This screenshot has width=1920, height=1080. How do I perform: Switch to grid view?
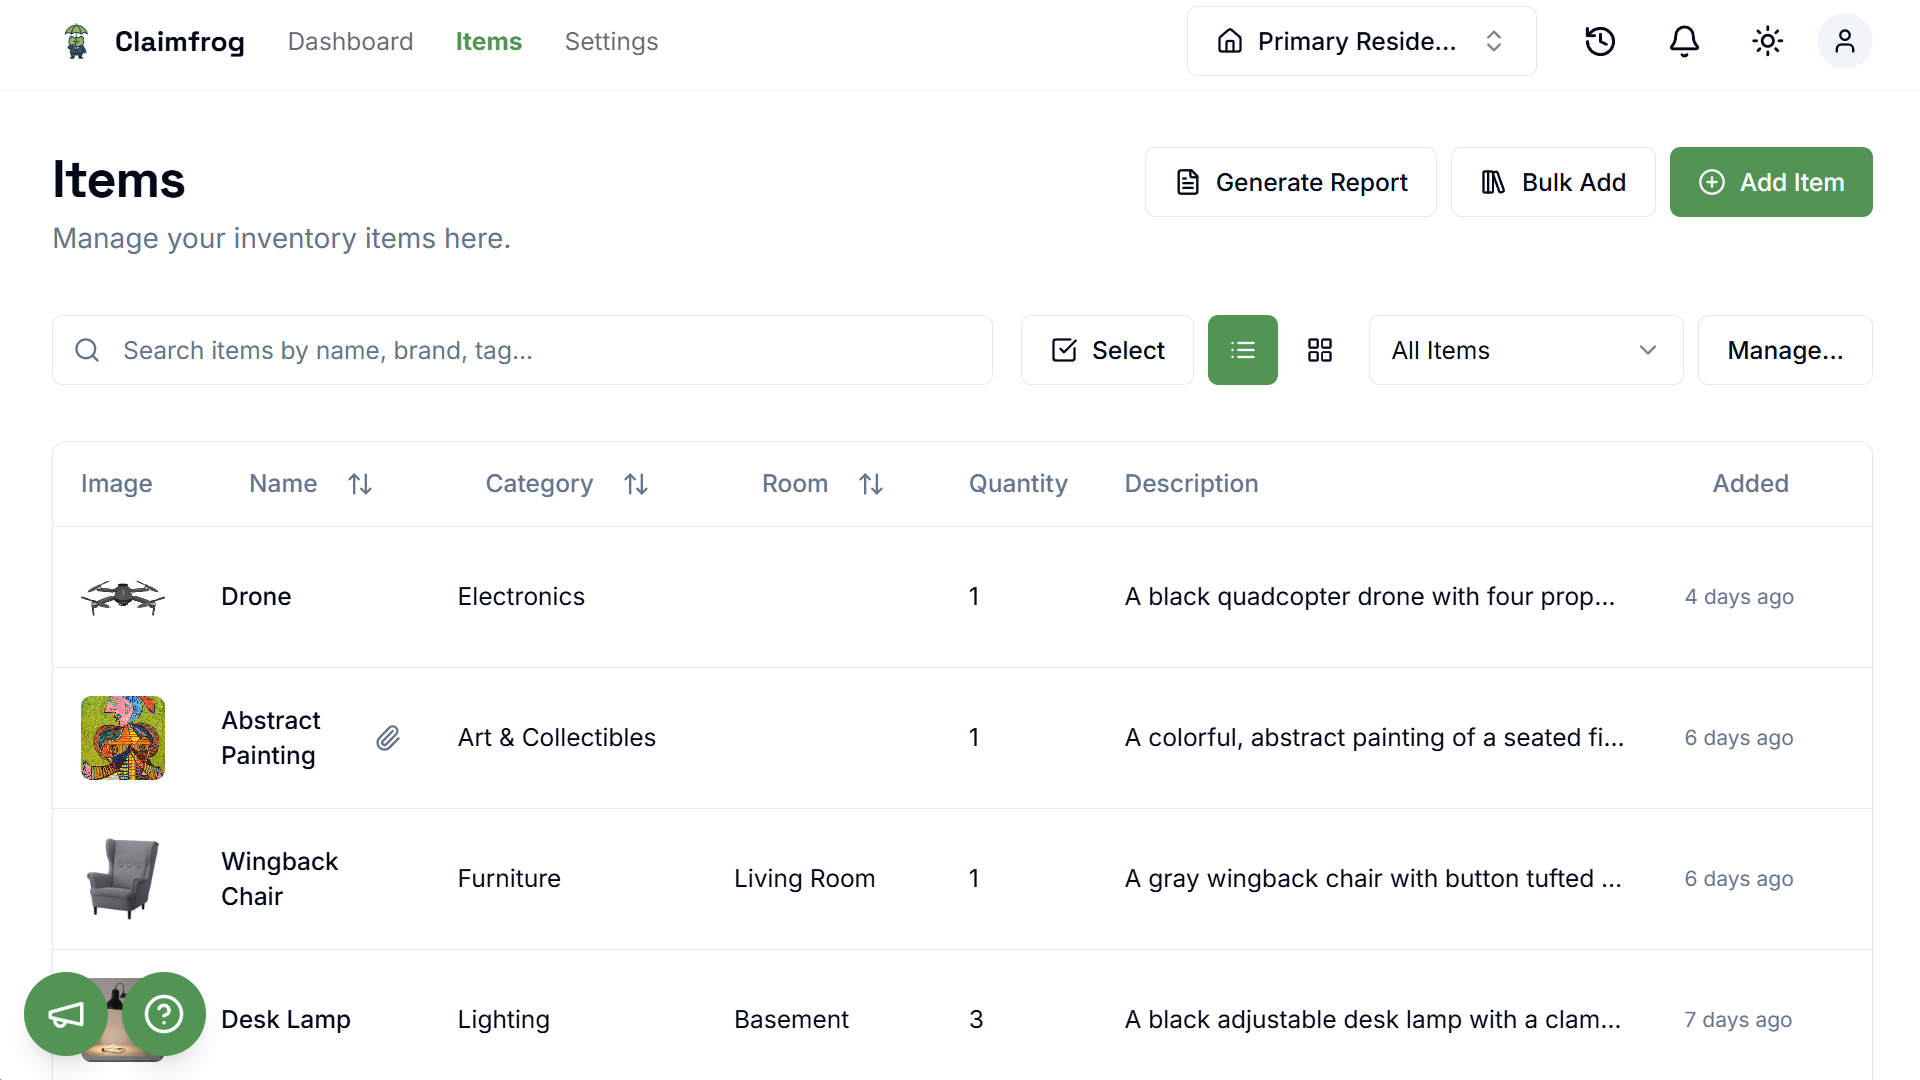(1319, 350)
